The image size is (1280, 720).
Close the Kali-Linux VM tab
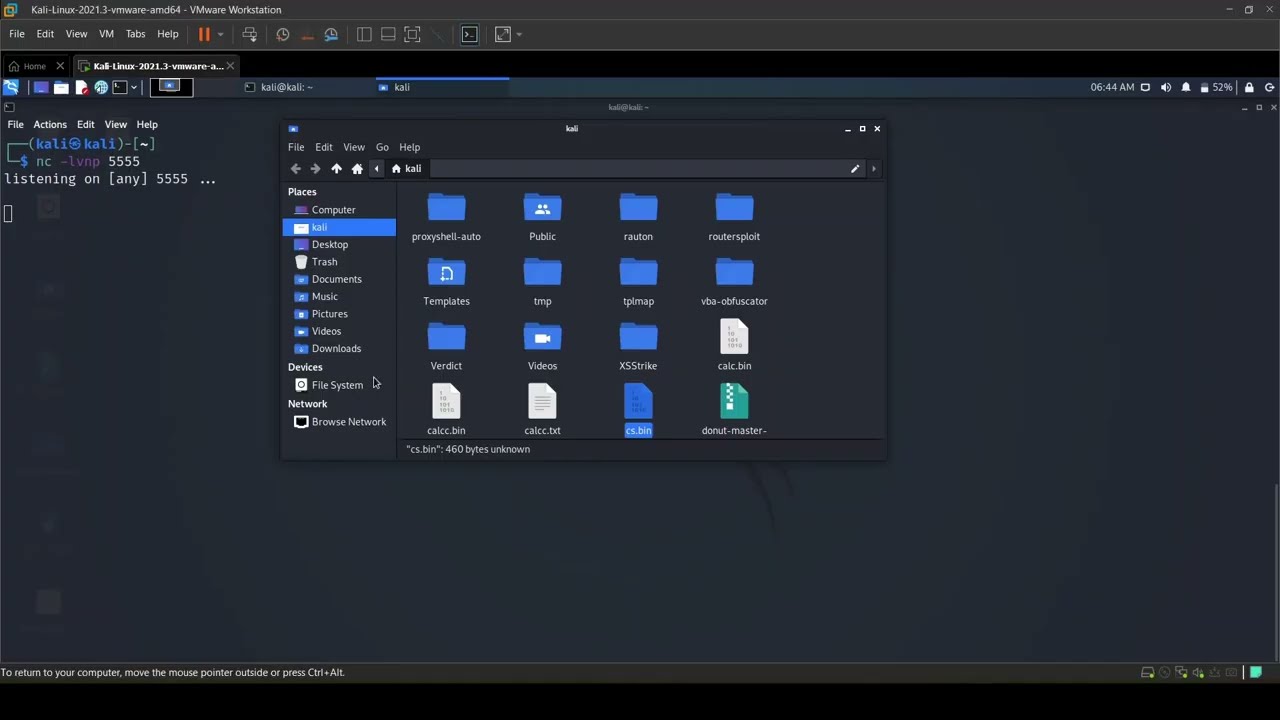click(230, 66)
